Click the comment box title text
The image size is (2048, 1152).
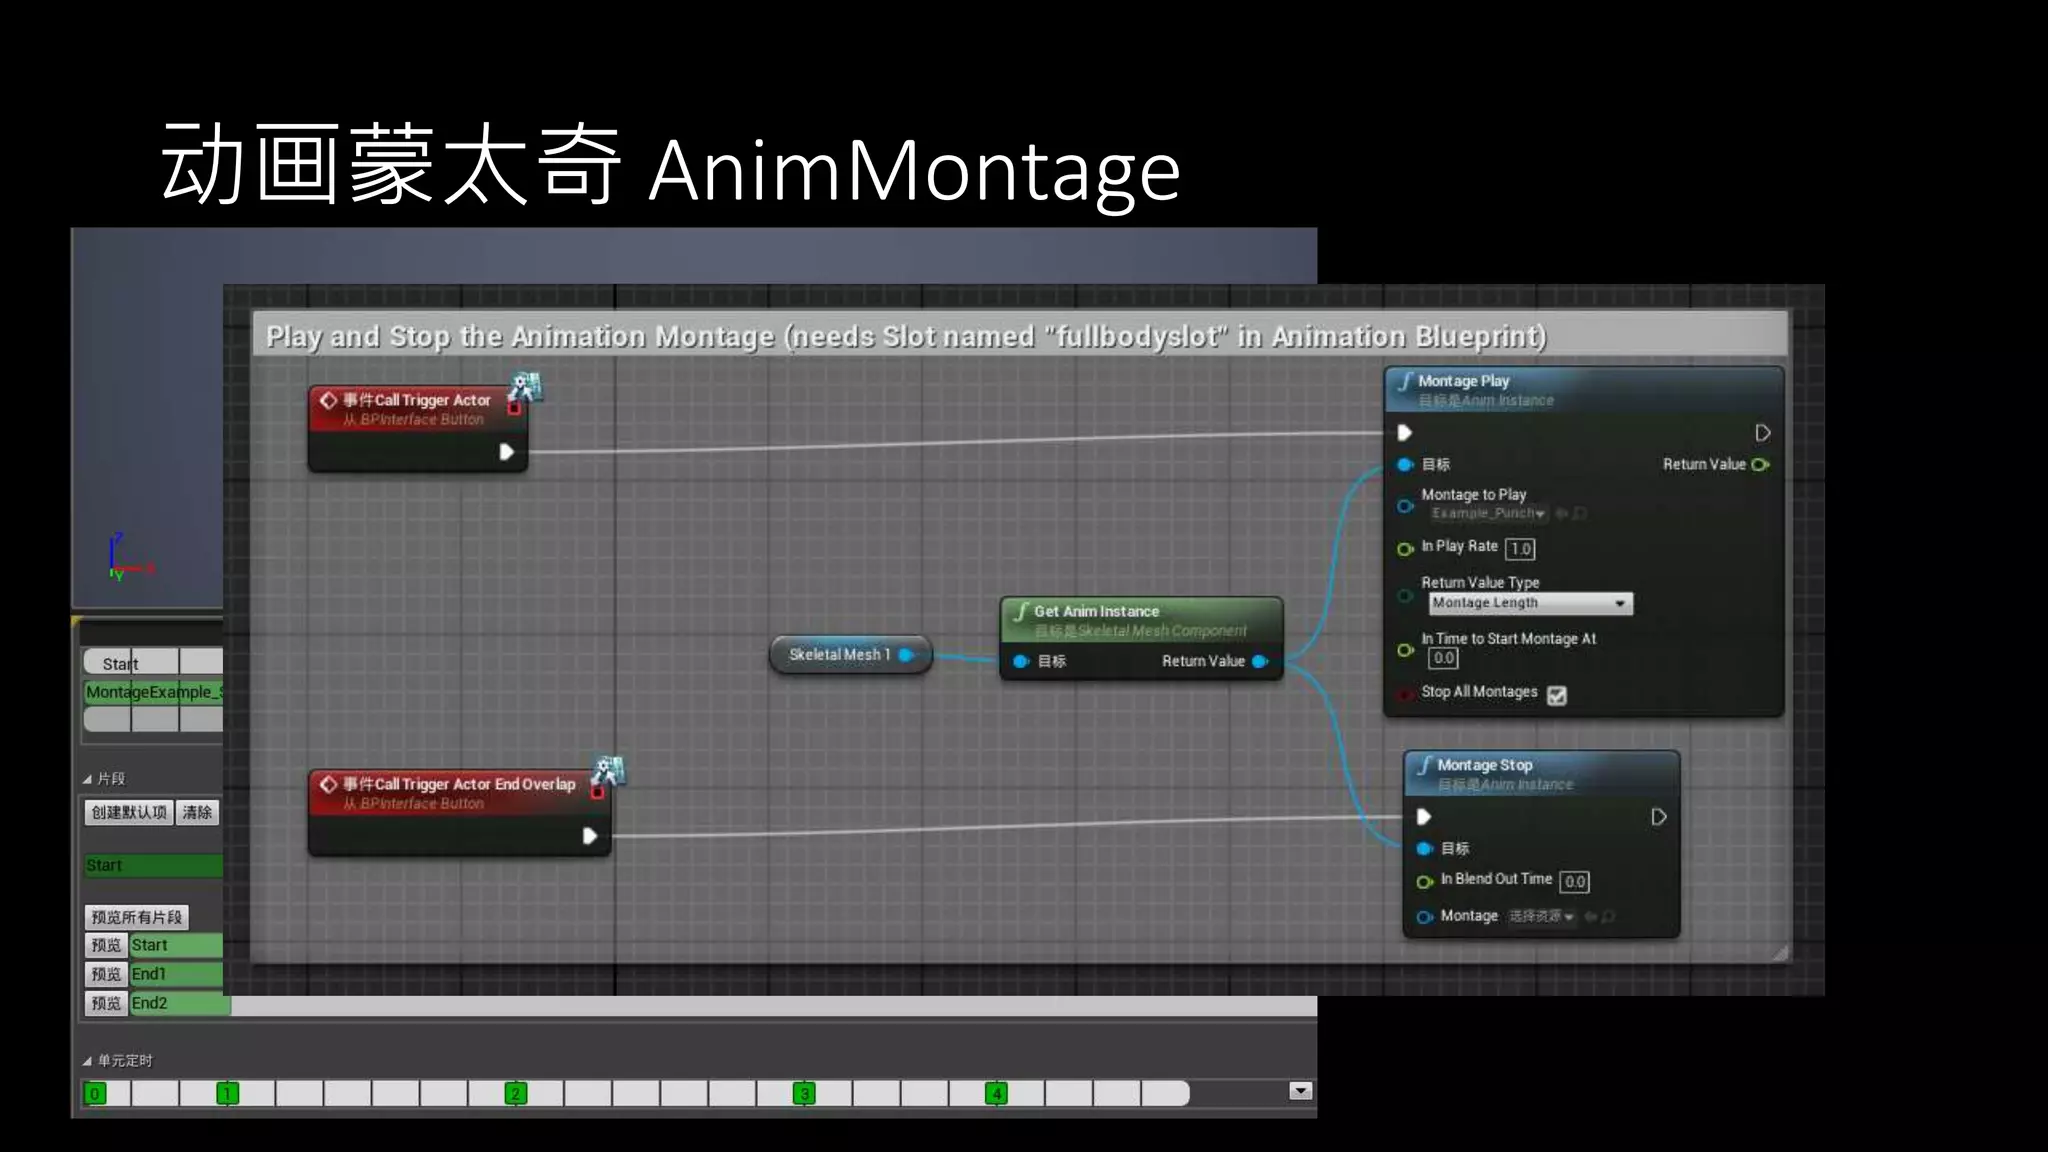point(906,336)
